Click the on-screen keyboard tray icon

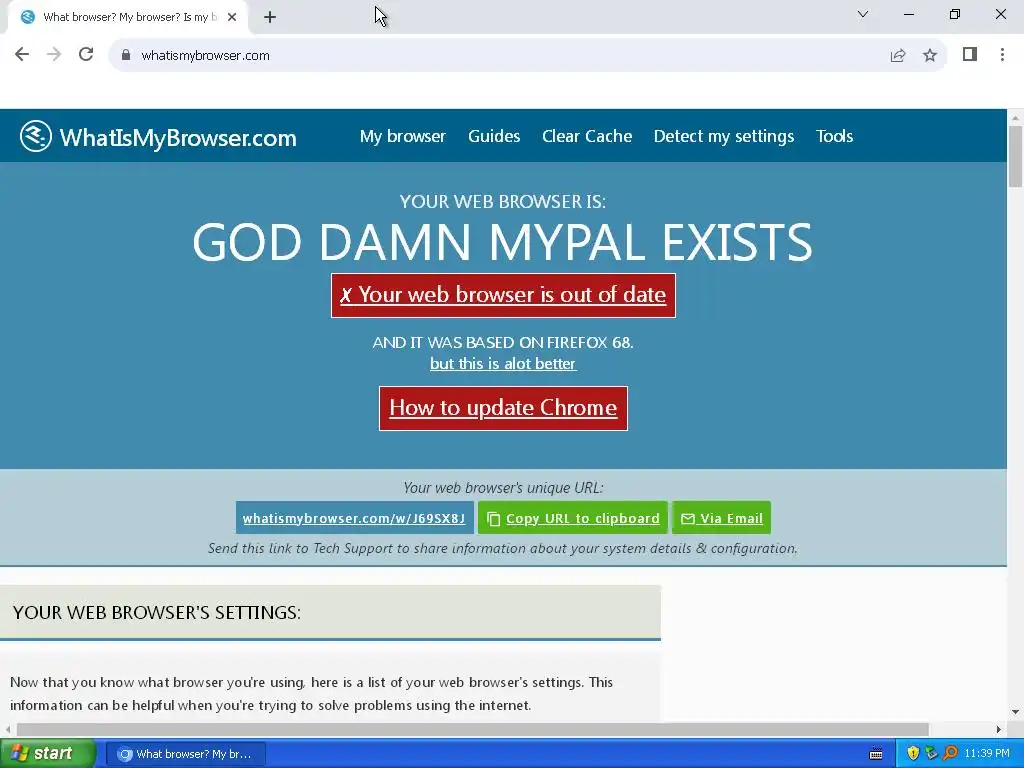click(x=876, y=754)
